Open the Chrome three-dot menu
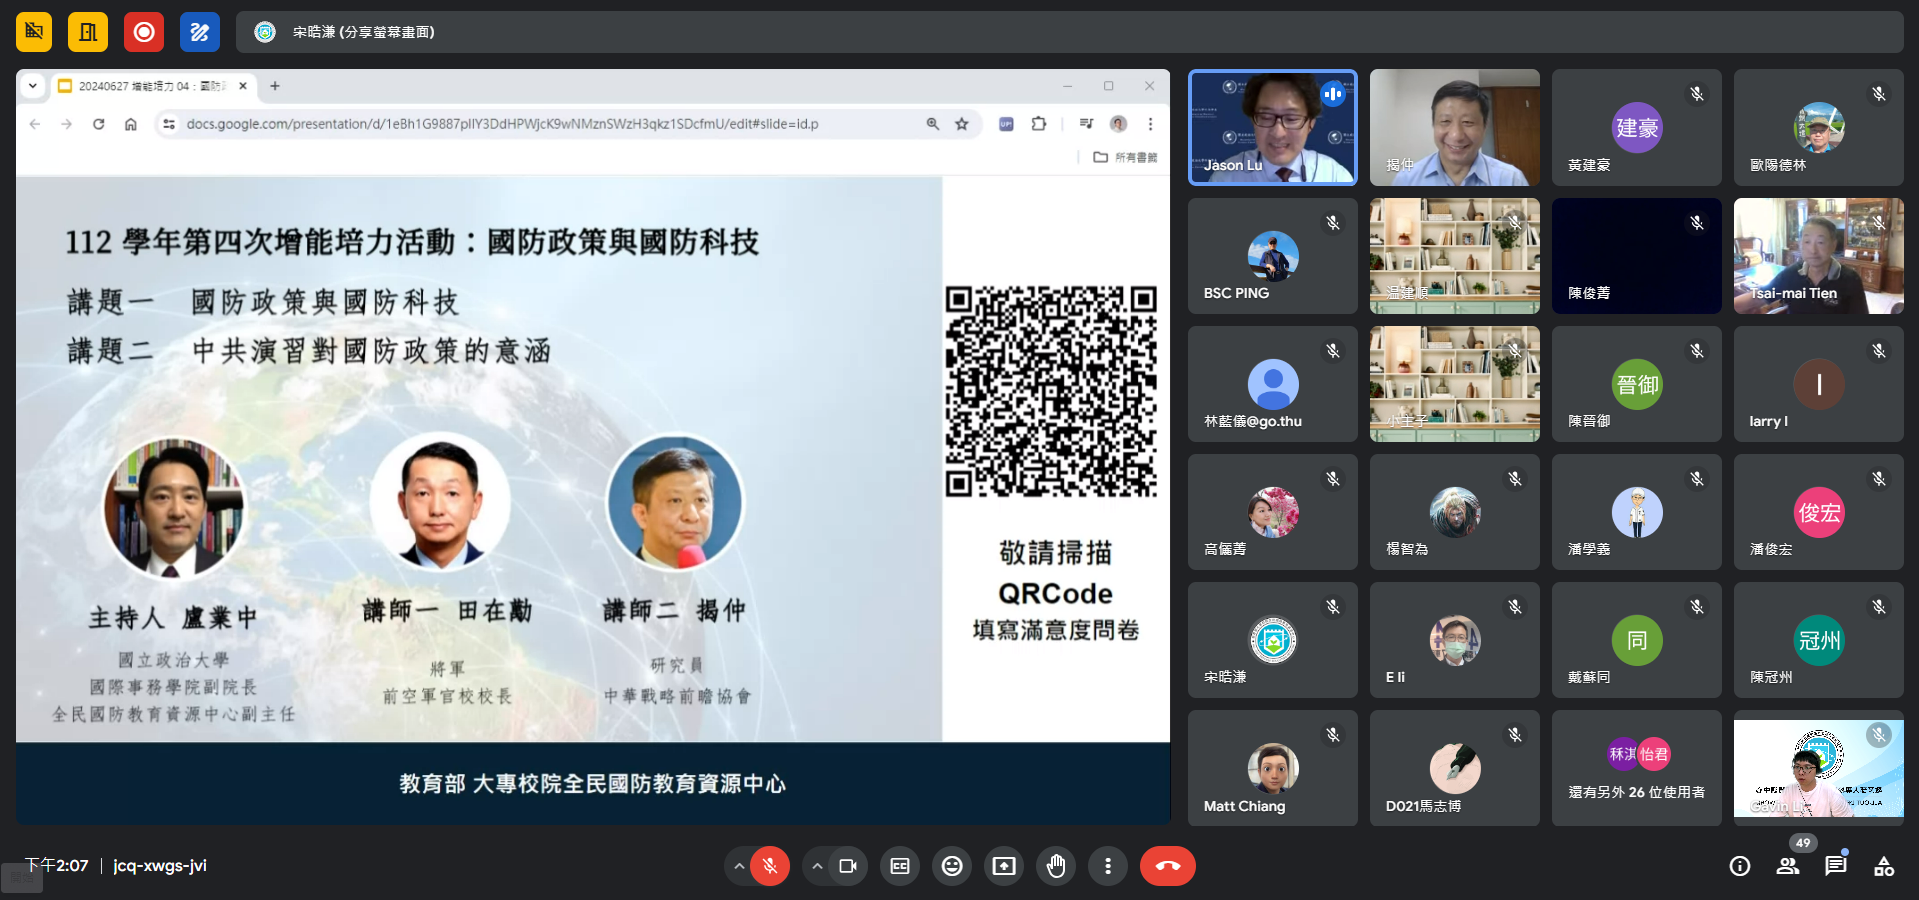The height and width of the screenshot is (900, 1919). point(1150,124)
